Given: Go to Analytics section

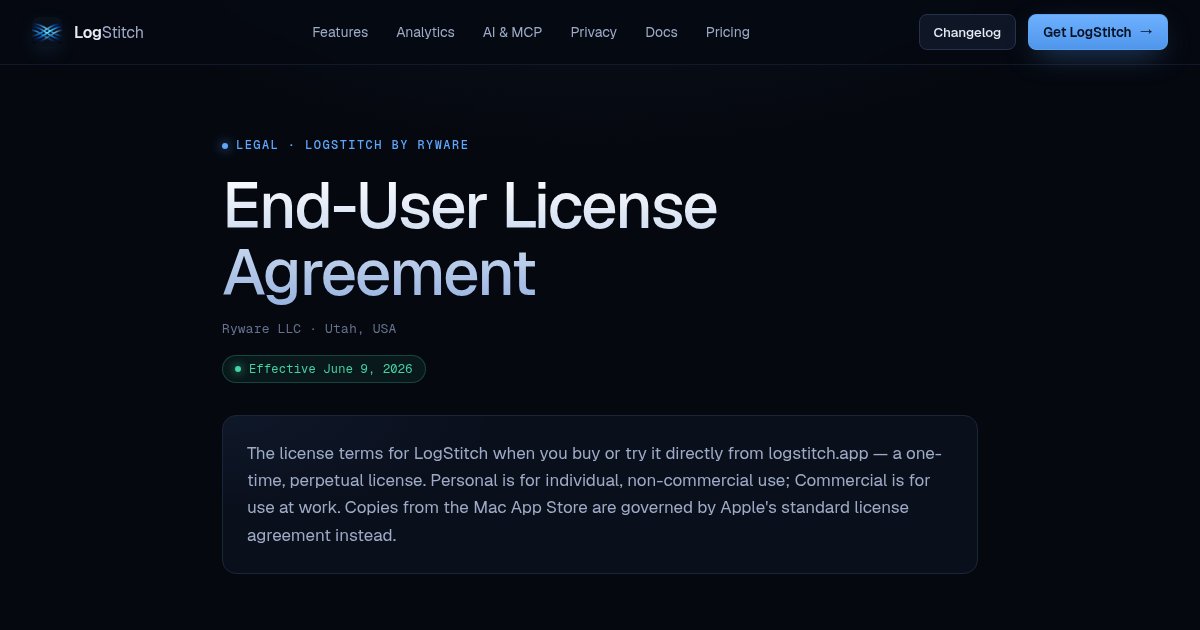Looking at the screenshot, I should (x=425, y=32).
